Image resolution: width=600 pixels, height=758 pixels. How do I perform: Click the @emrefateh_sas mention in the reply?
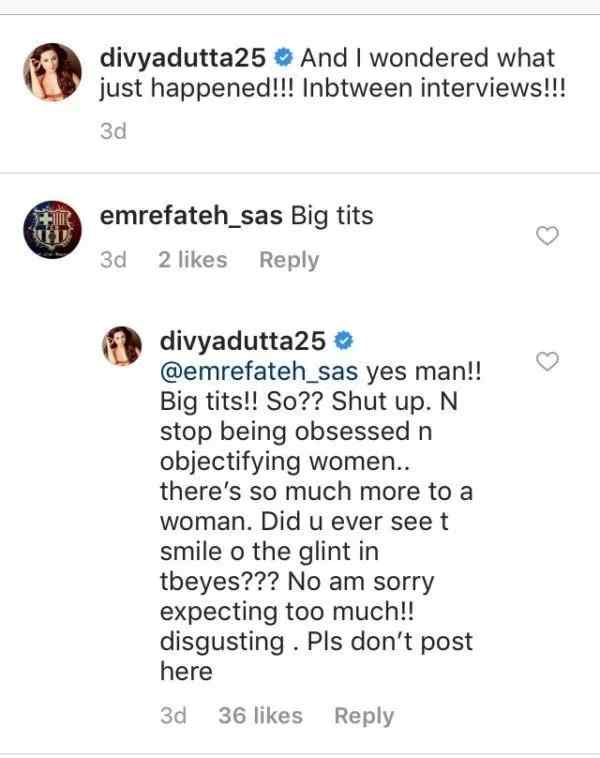(x=259, y=371)
